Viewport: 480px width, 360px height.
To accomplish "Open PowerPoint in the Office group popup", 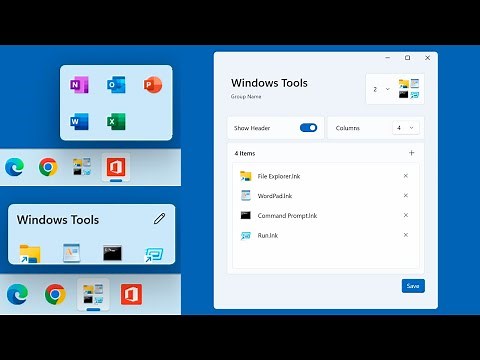I will click(153, 85).
